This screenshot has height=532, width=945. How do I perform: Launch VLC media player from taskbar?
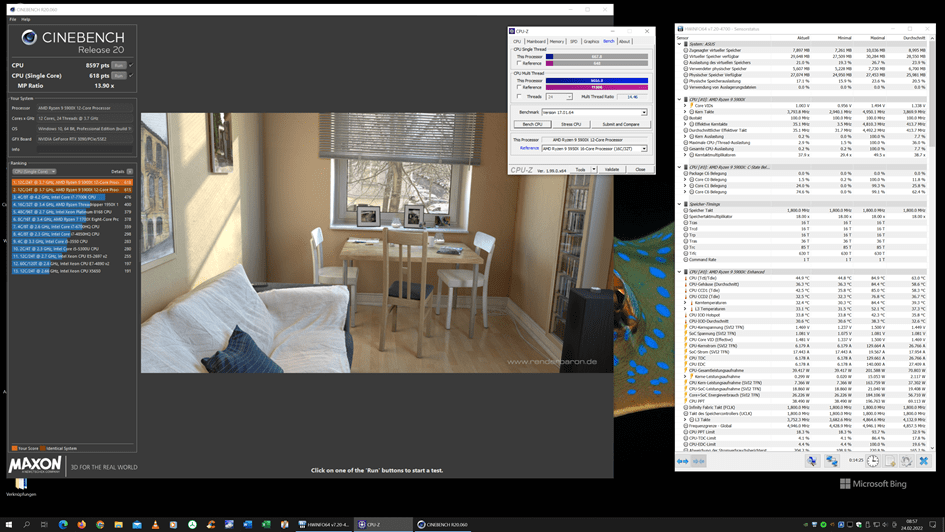pyautogui.click(x=155, y=524)
